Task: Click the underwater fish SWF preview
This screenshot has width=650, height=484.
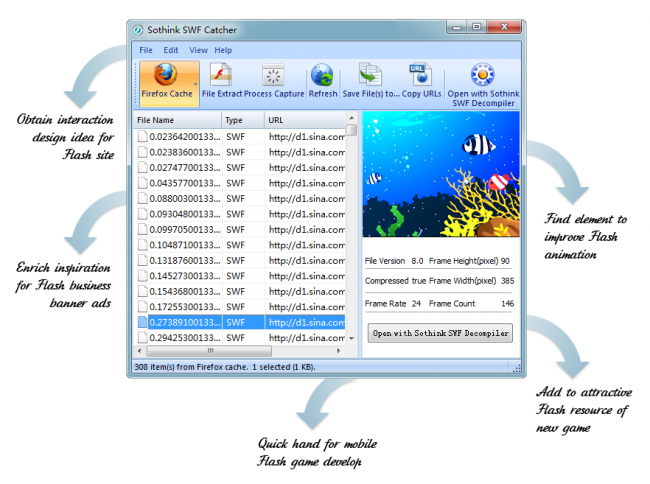Action: 441,174
